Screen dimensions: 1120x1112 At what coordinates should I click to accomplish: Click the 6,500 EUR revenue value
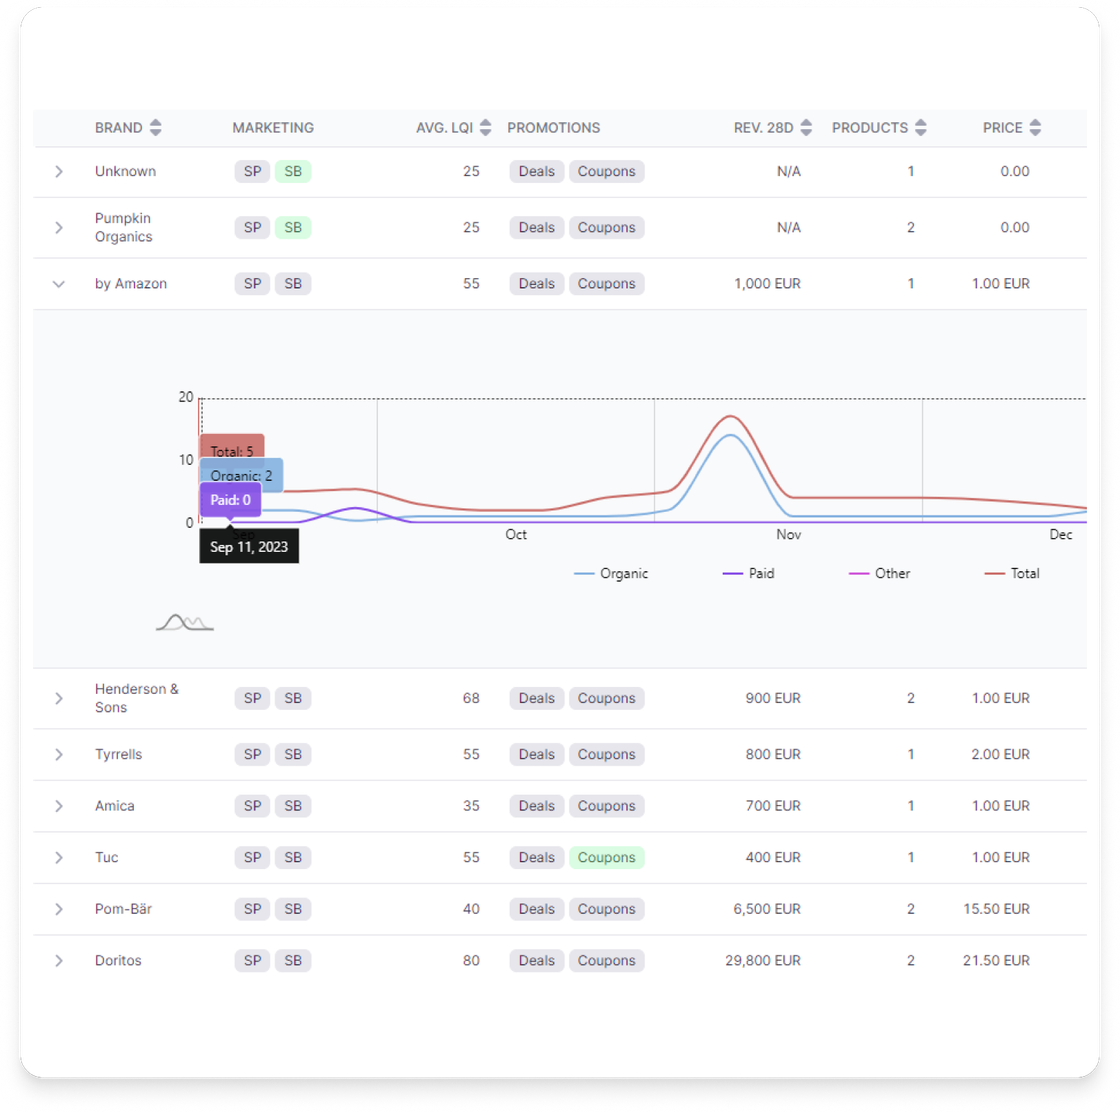pyautogui.click(x=767, y=909)
